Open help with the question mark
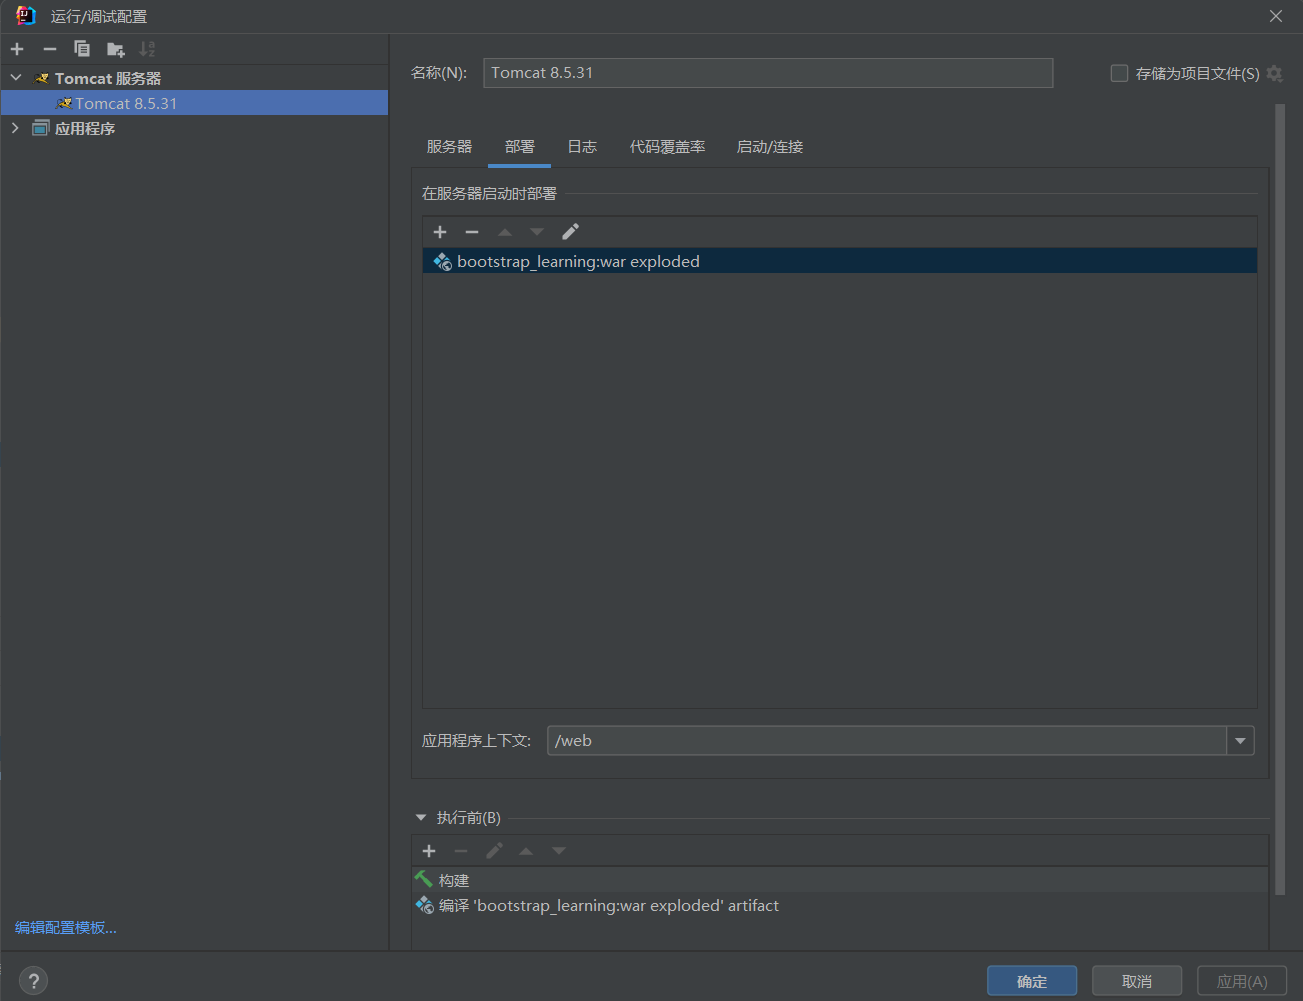This screenshot has height=1001, width=1303. pyautogui.click(x=33, y=981)
